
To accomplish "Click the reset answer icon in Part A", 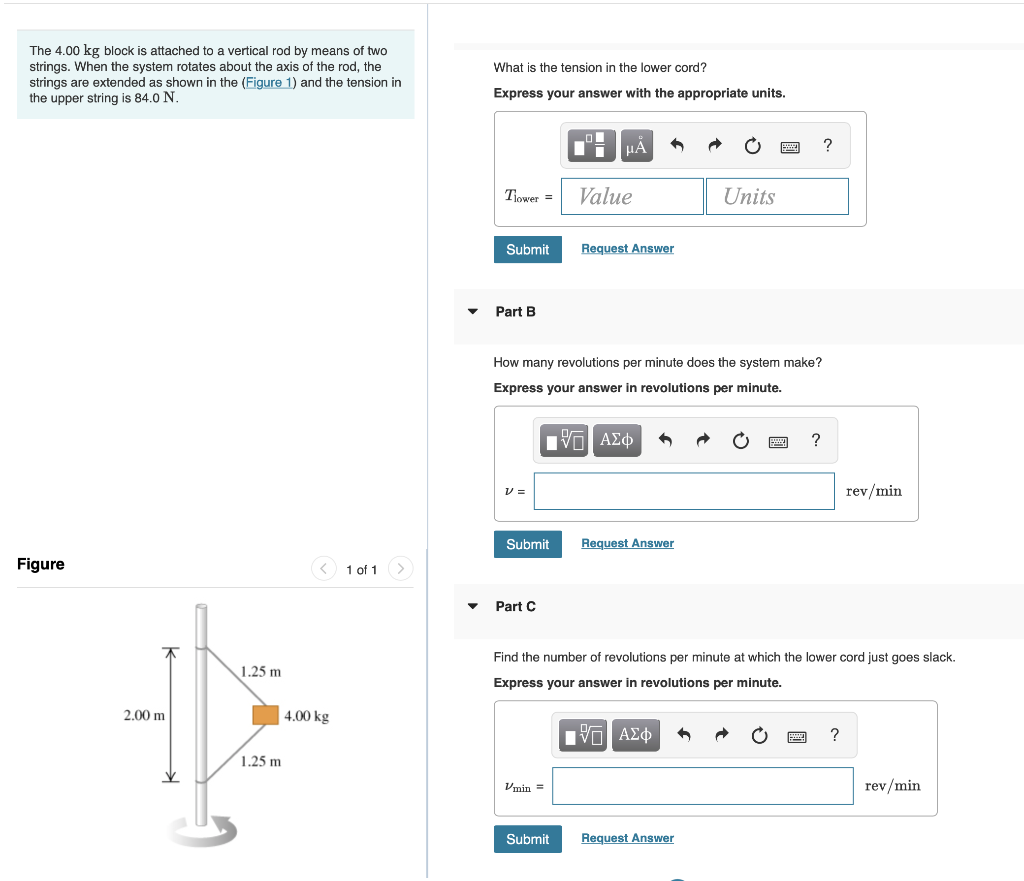I will tap(752, 145).
